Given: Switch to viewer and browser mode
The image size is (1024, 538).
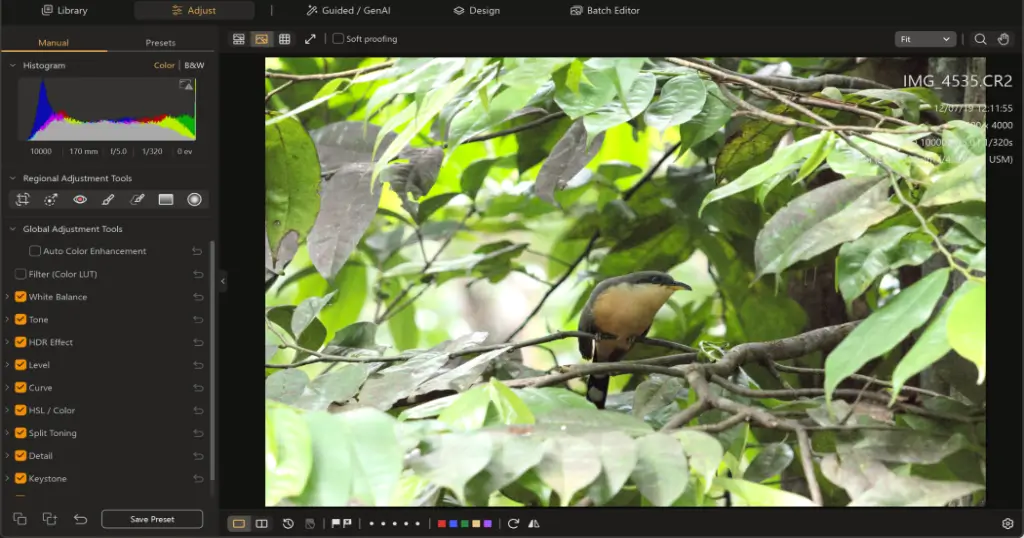Looking at the screenshot, I should point(239,39).
